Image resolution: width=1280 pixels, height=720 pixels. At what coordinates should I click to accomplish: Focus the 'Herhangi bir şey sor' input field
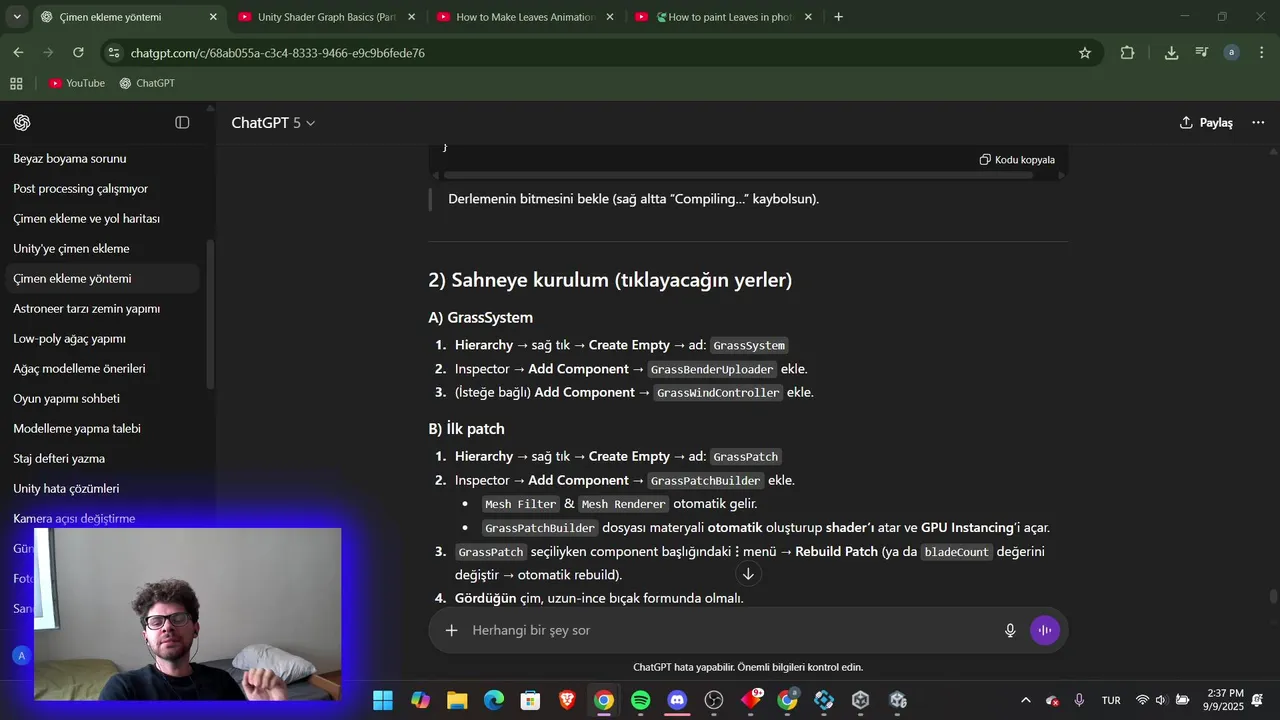tap(730, 630)
